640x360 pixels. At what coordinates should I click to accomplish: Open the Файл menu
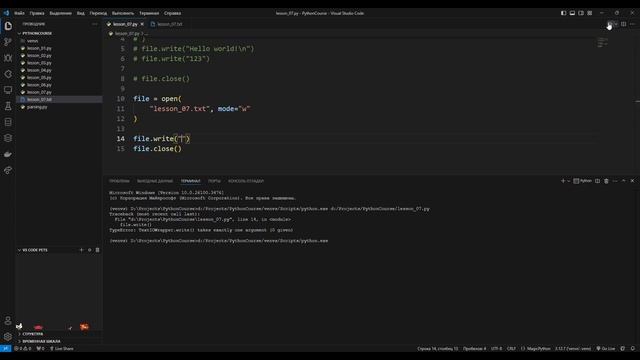[x=19, y=13]
